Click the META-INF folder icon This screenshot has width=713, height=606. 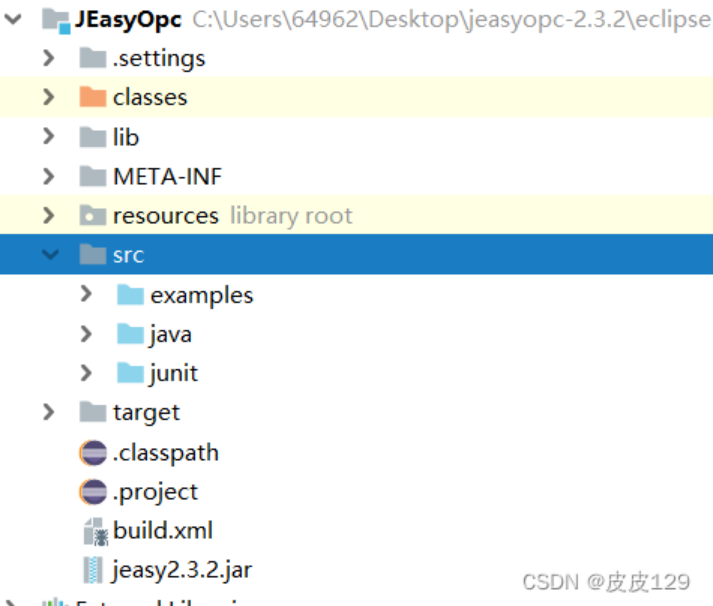click(x=93, y=176)
